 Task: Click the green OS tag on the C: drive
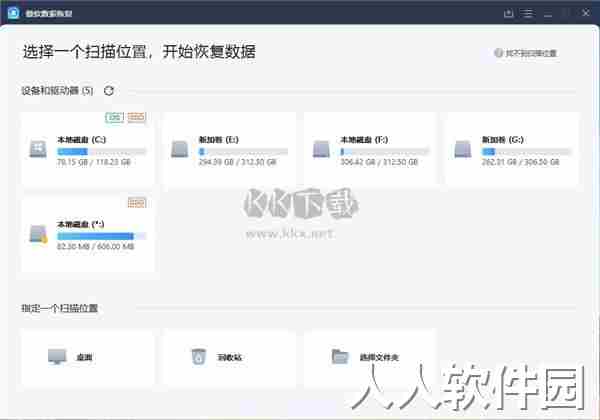coord(114,117)
